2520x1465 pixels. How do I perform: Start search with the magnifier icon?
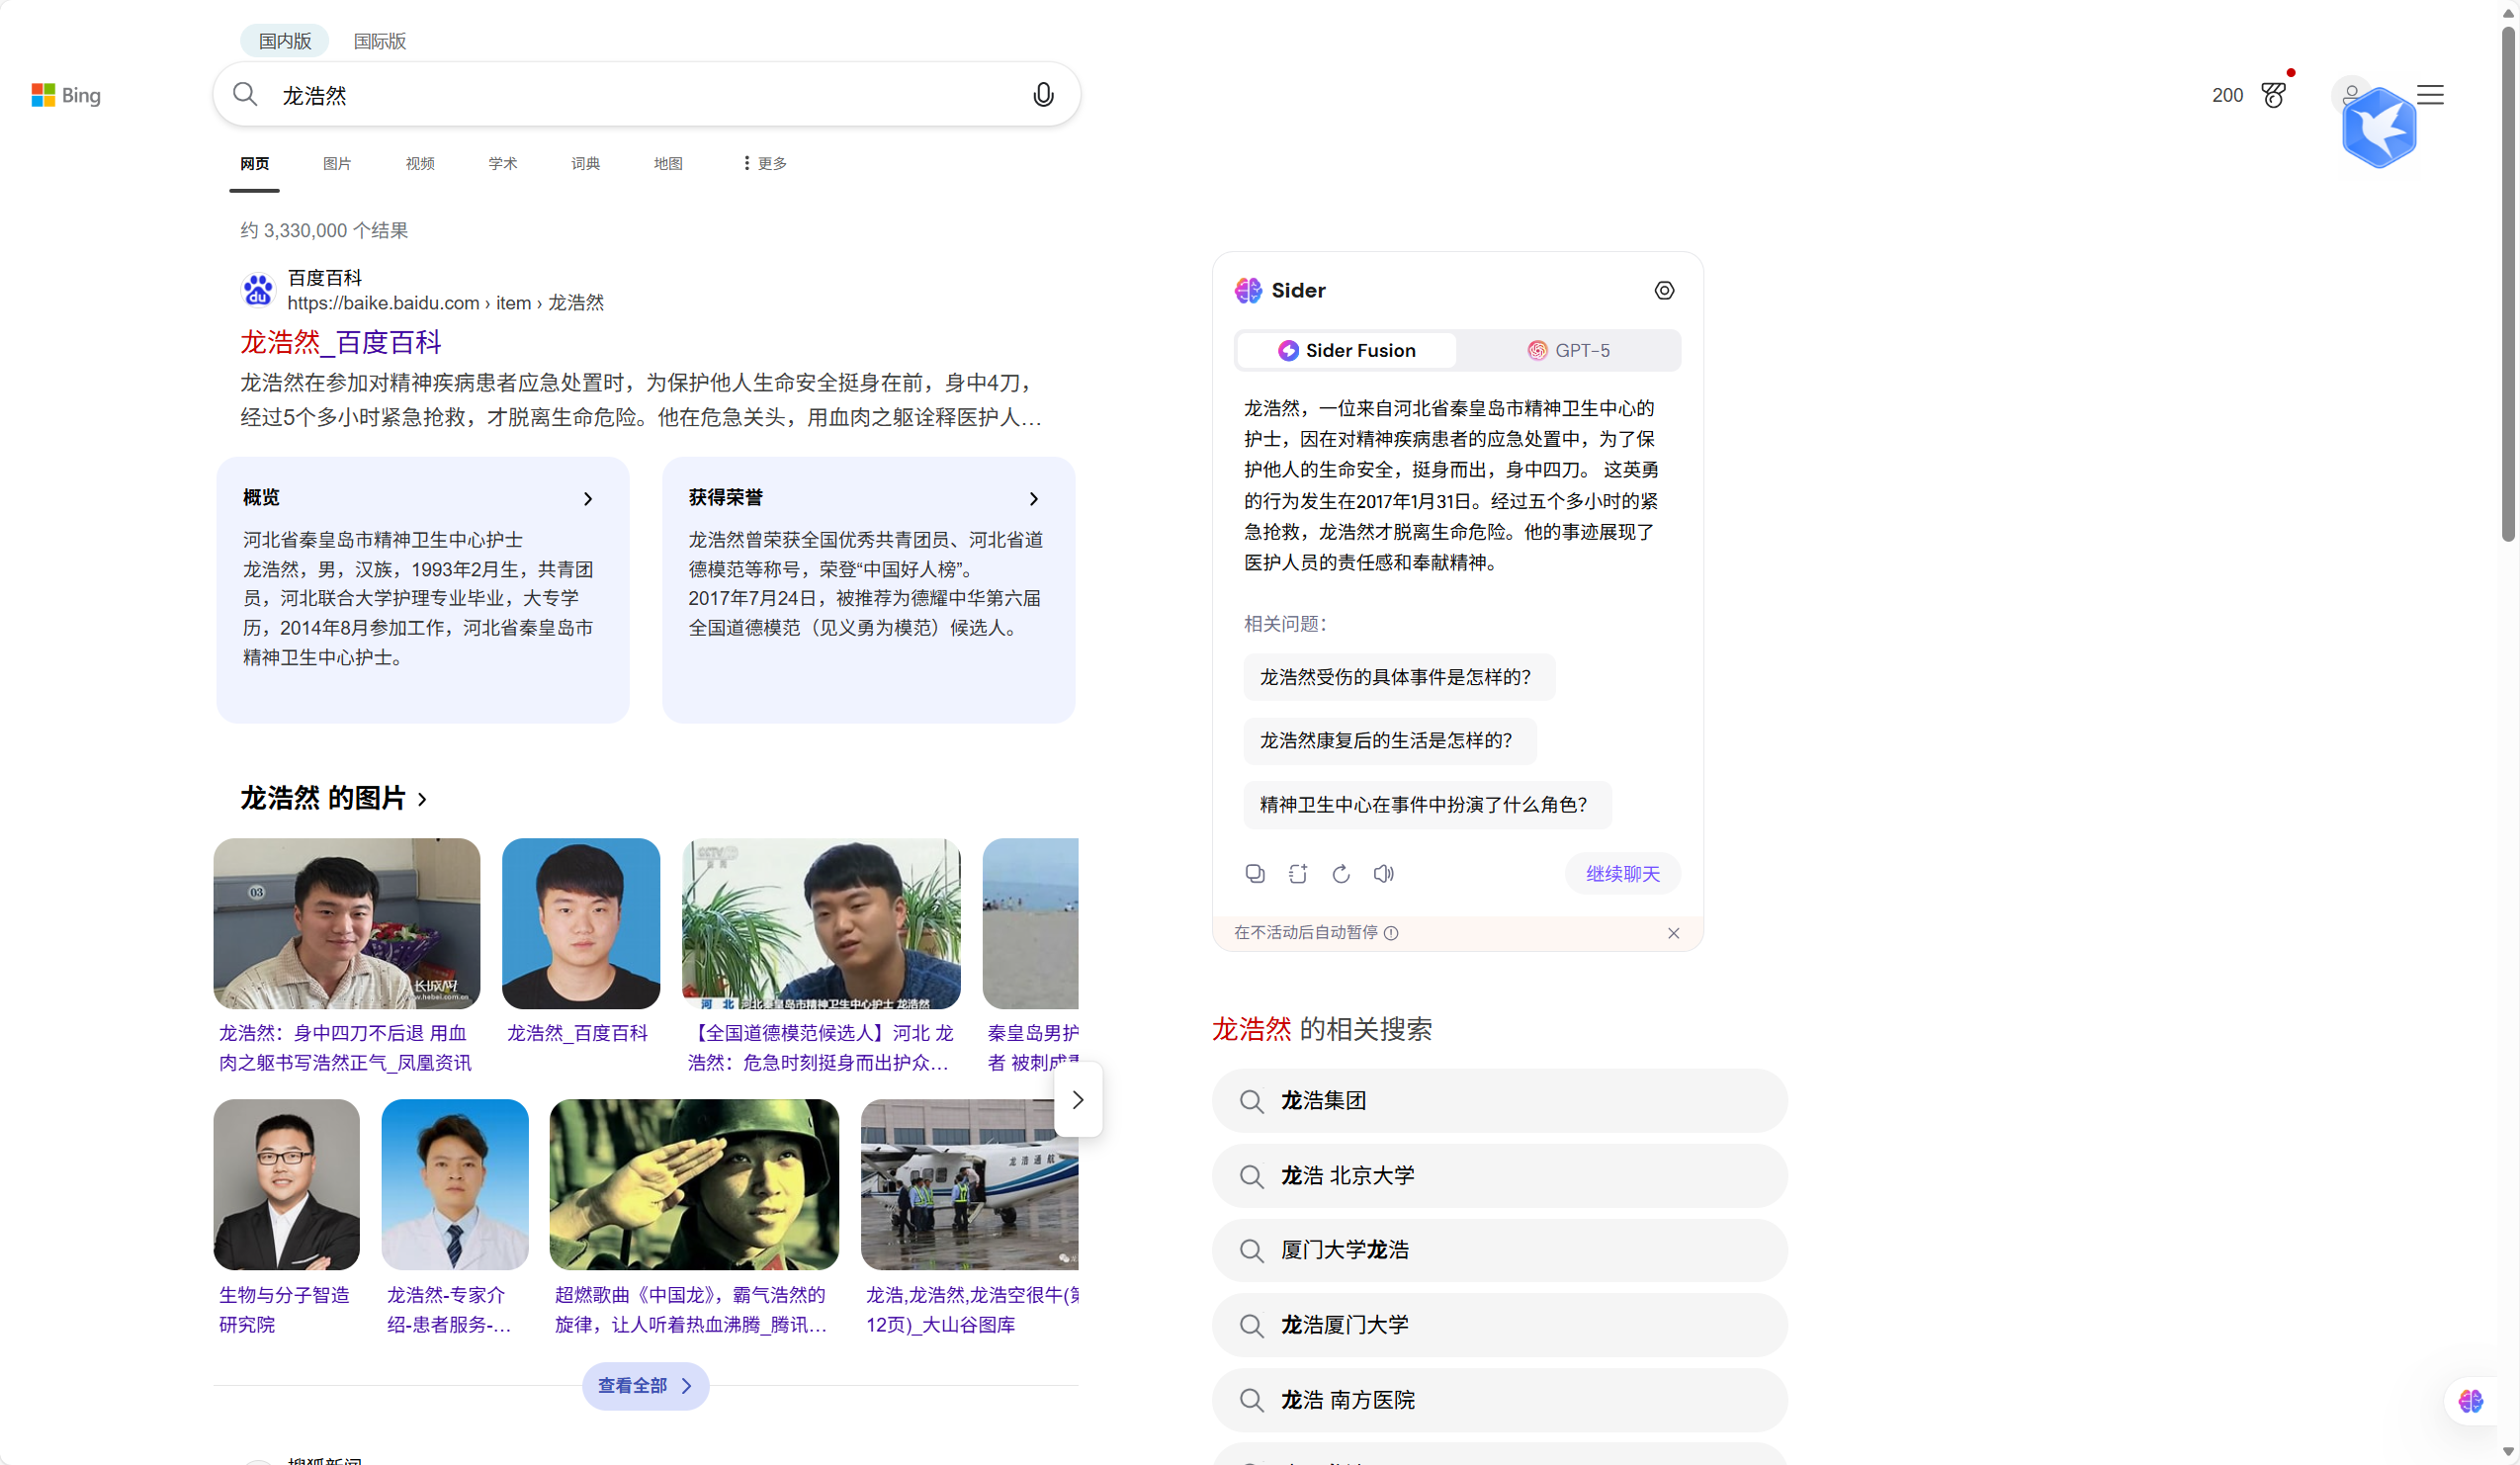[245, 94]
